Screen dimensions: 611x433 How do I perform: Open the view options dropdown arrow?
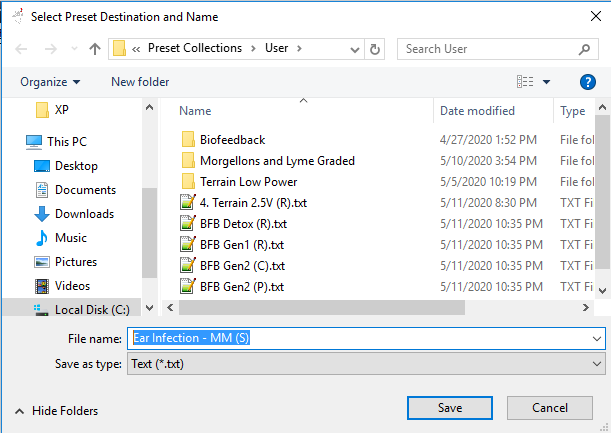(546, 82)
